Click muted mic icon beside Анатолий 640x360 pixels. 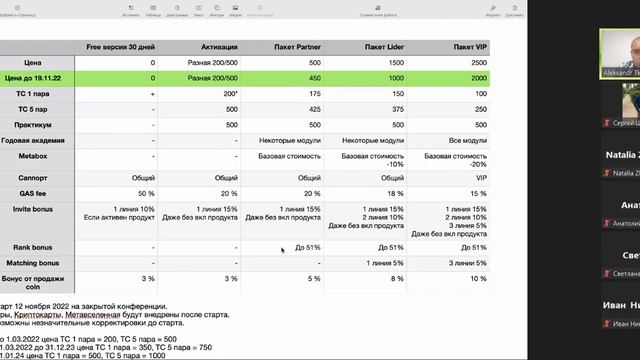tap(607, 223)
